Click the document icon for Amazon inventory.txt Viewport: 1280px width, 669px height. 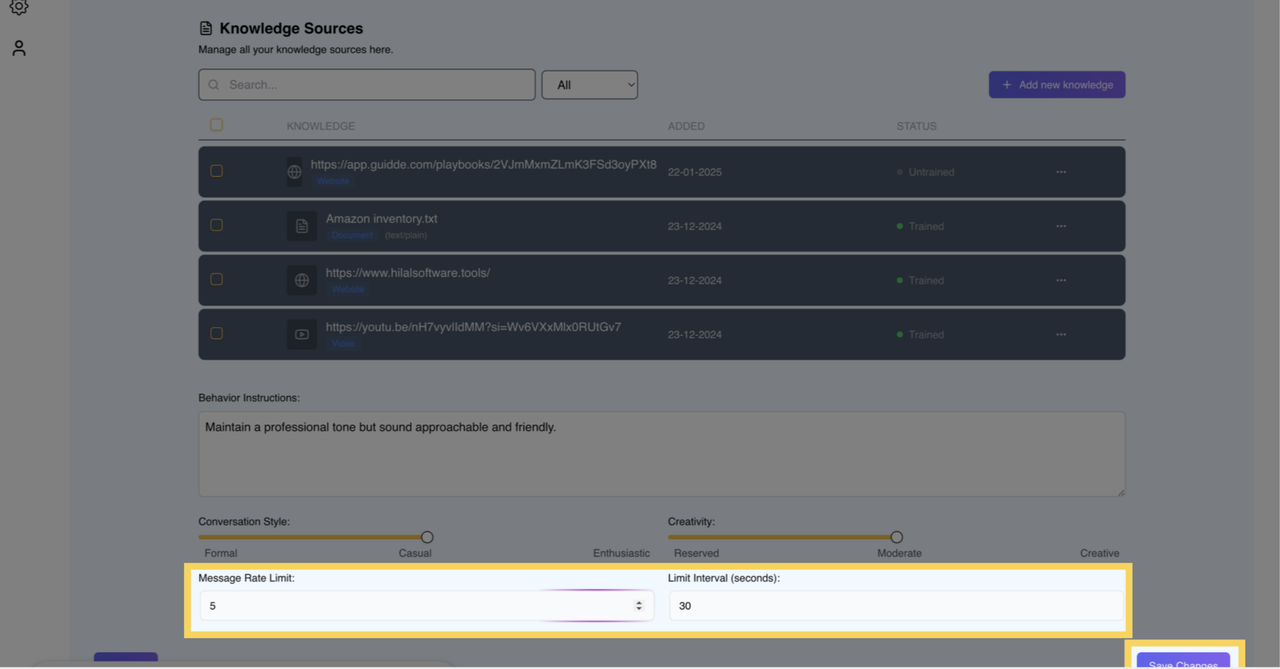pos(302,226)
